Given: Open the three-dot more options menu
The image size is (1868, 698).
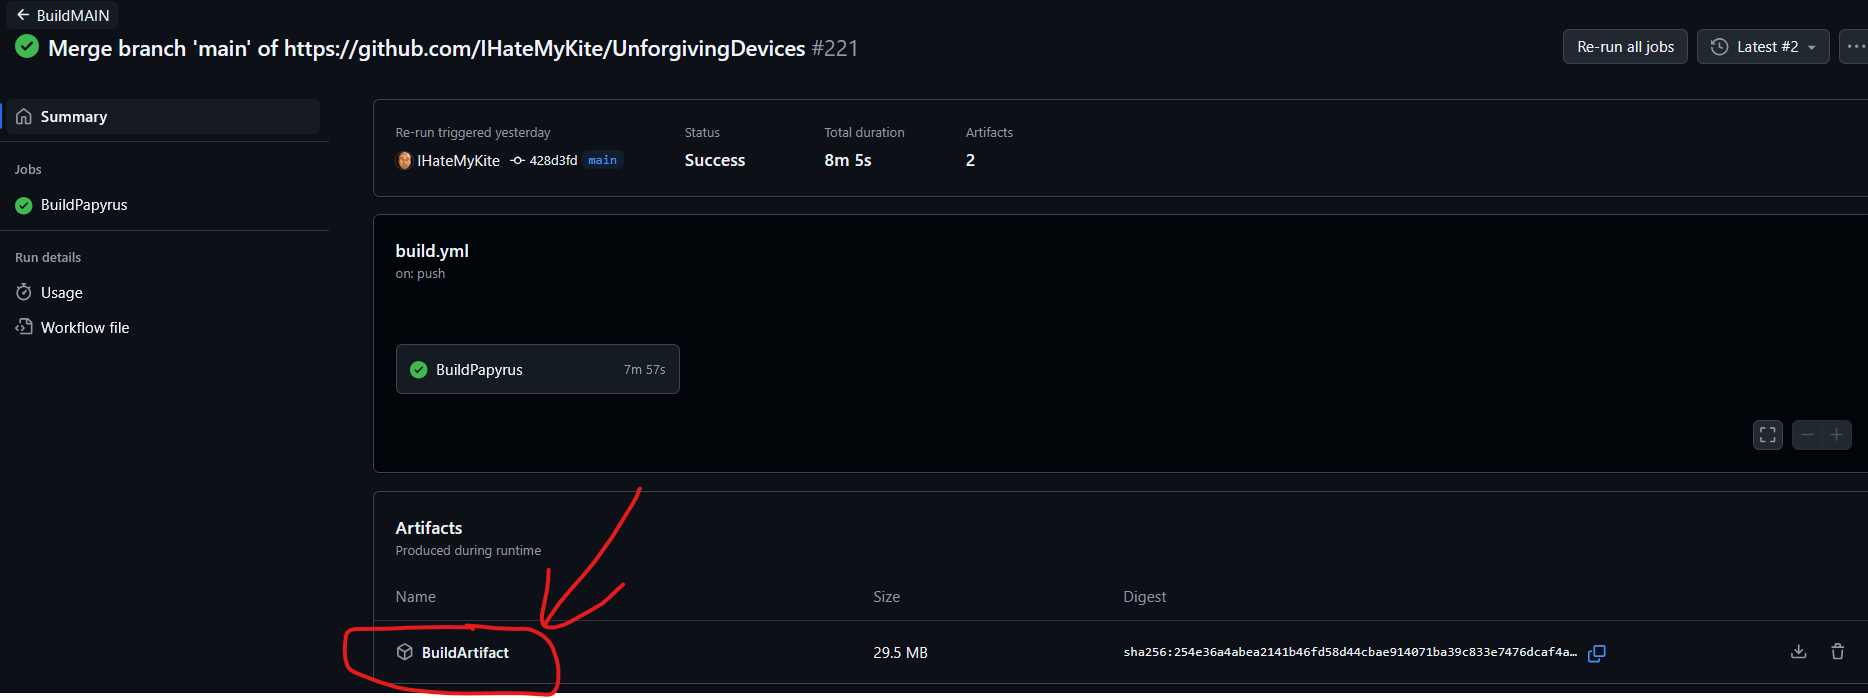Looking at the screenshot, I should click(1855, 47).
